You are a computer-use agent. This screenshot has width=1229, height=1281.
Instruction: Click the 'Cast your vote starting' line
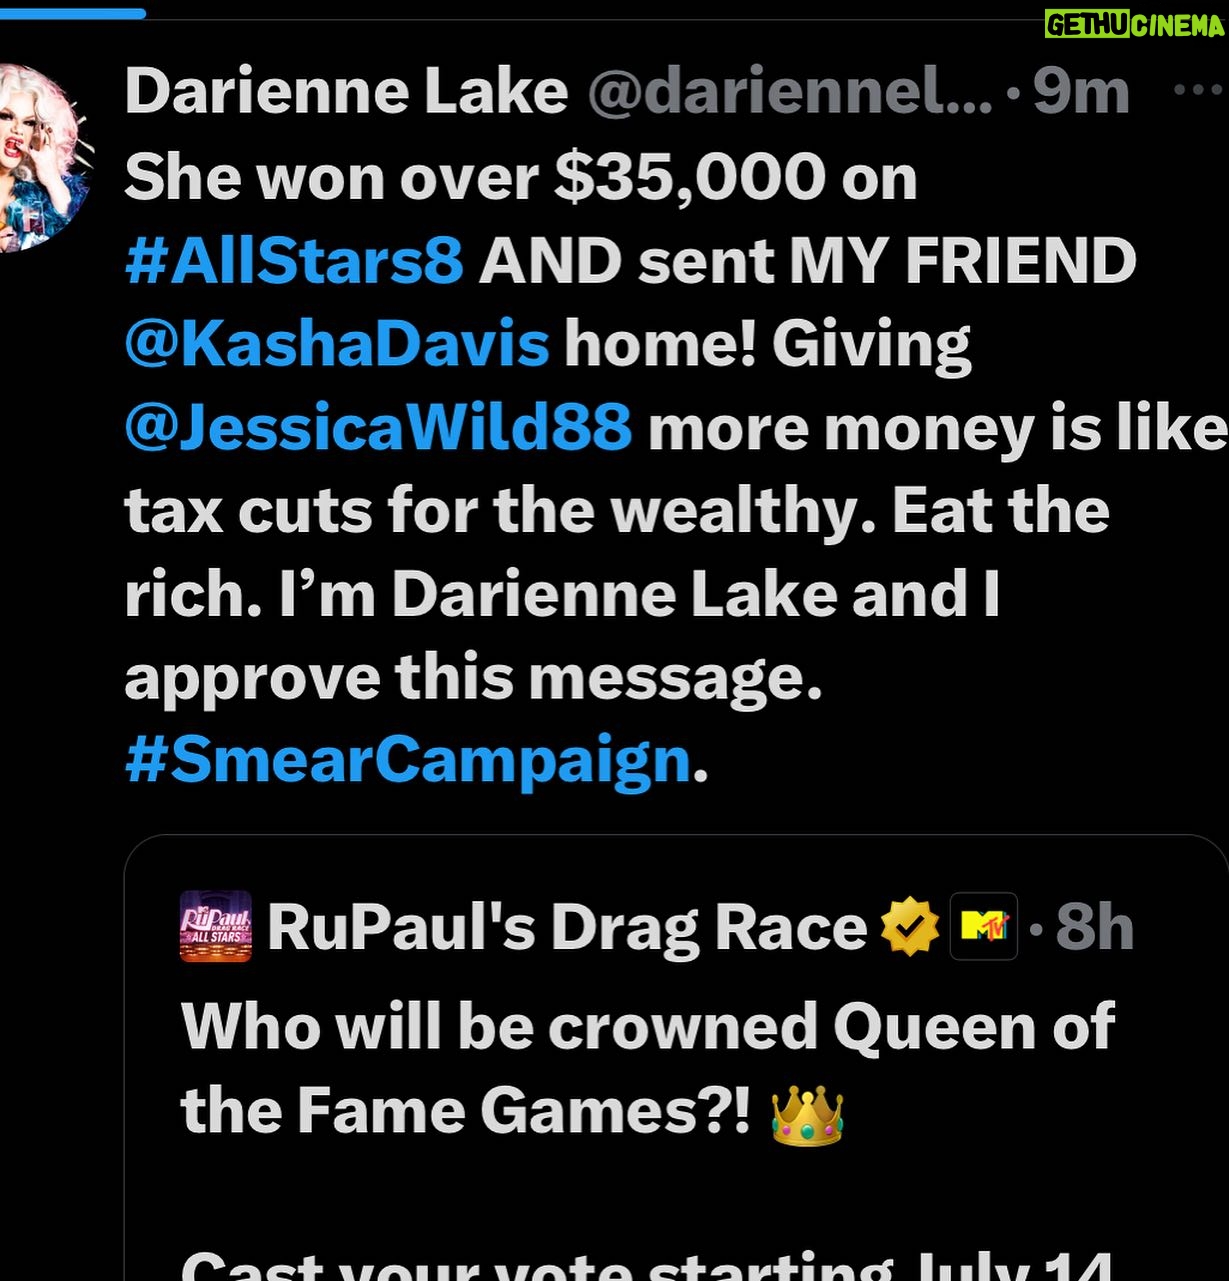[646, 1264]
